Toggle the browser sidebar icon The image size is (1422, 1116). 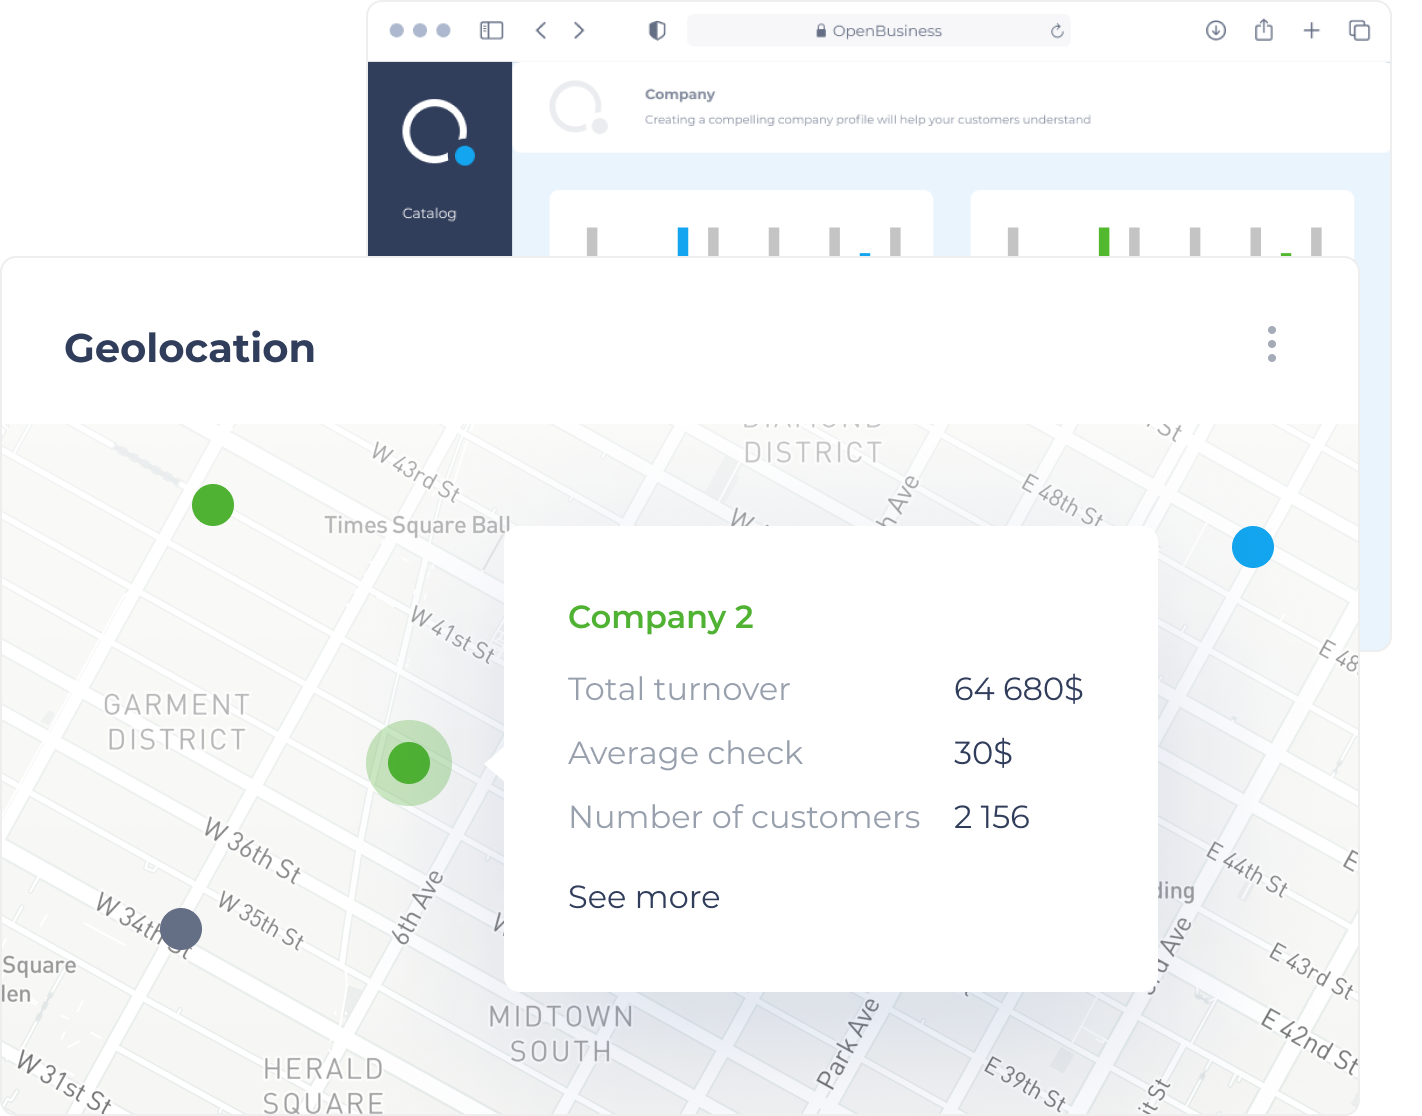[x=491, y=30]
